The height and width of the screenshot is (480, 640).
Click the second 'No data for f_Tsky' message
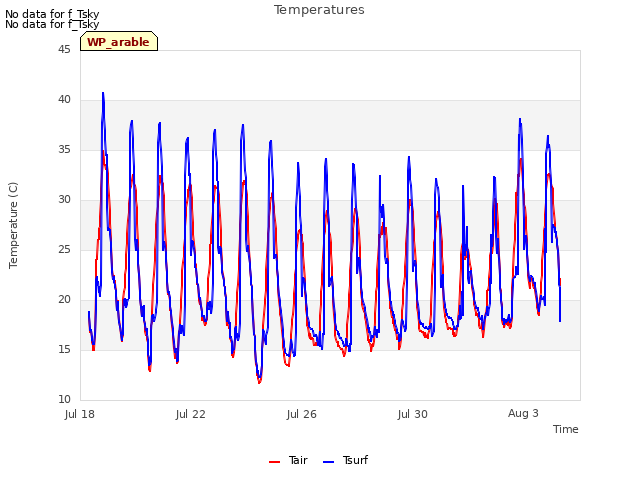click(52, 24)
